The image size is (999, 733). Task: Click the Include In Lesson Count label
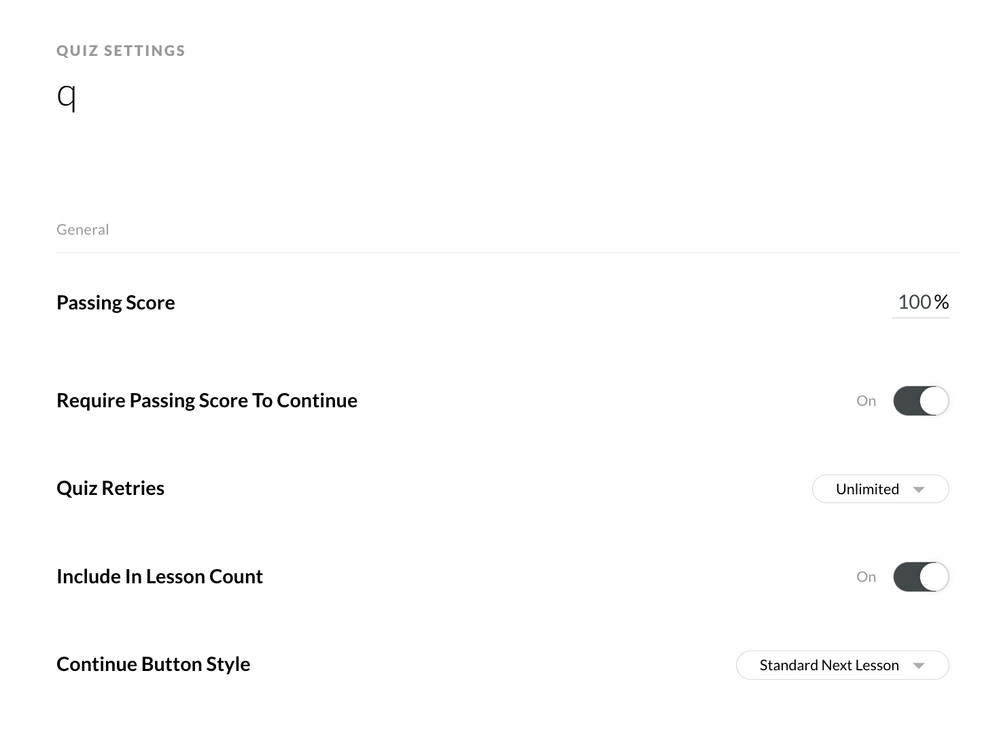click(160, 577)
